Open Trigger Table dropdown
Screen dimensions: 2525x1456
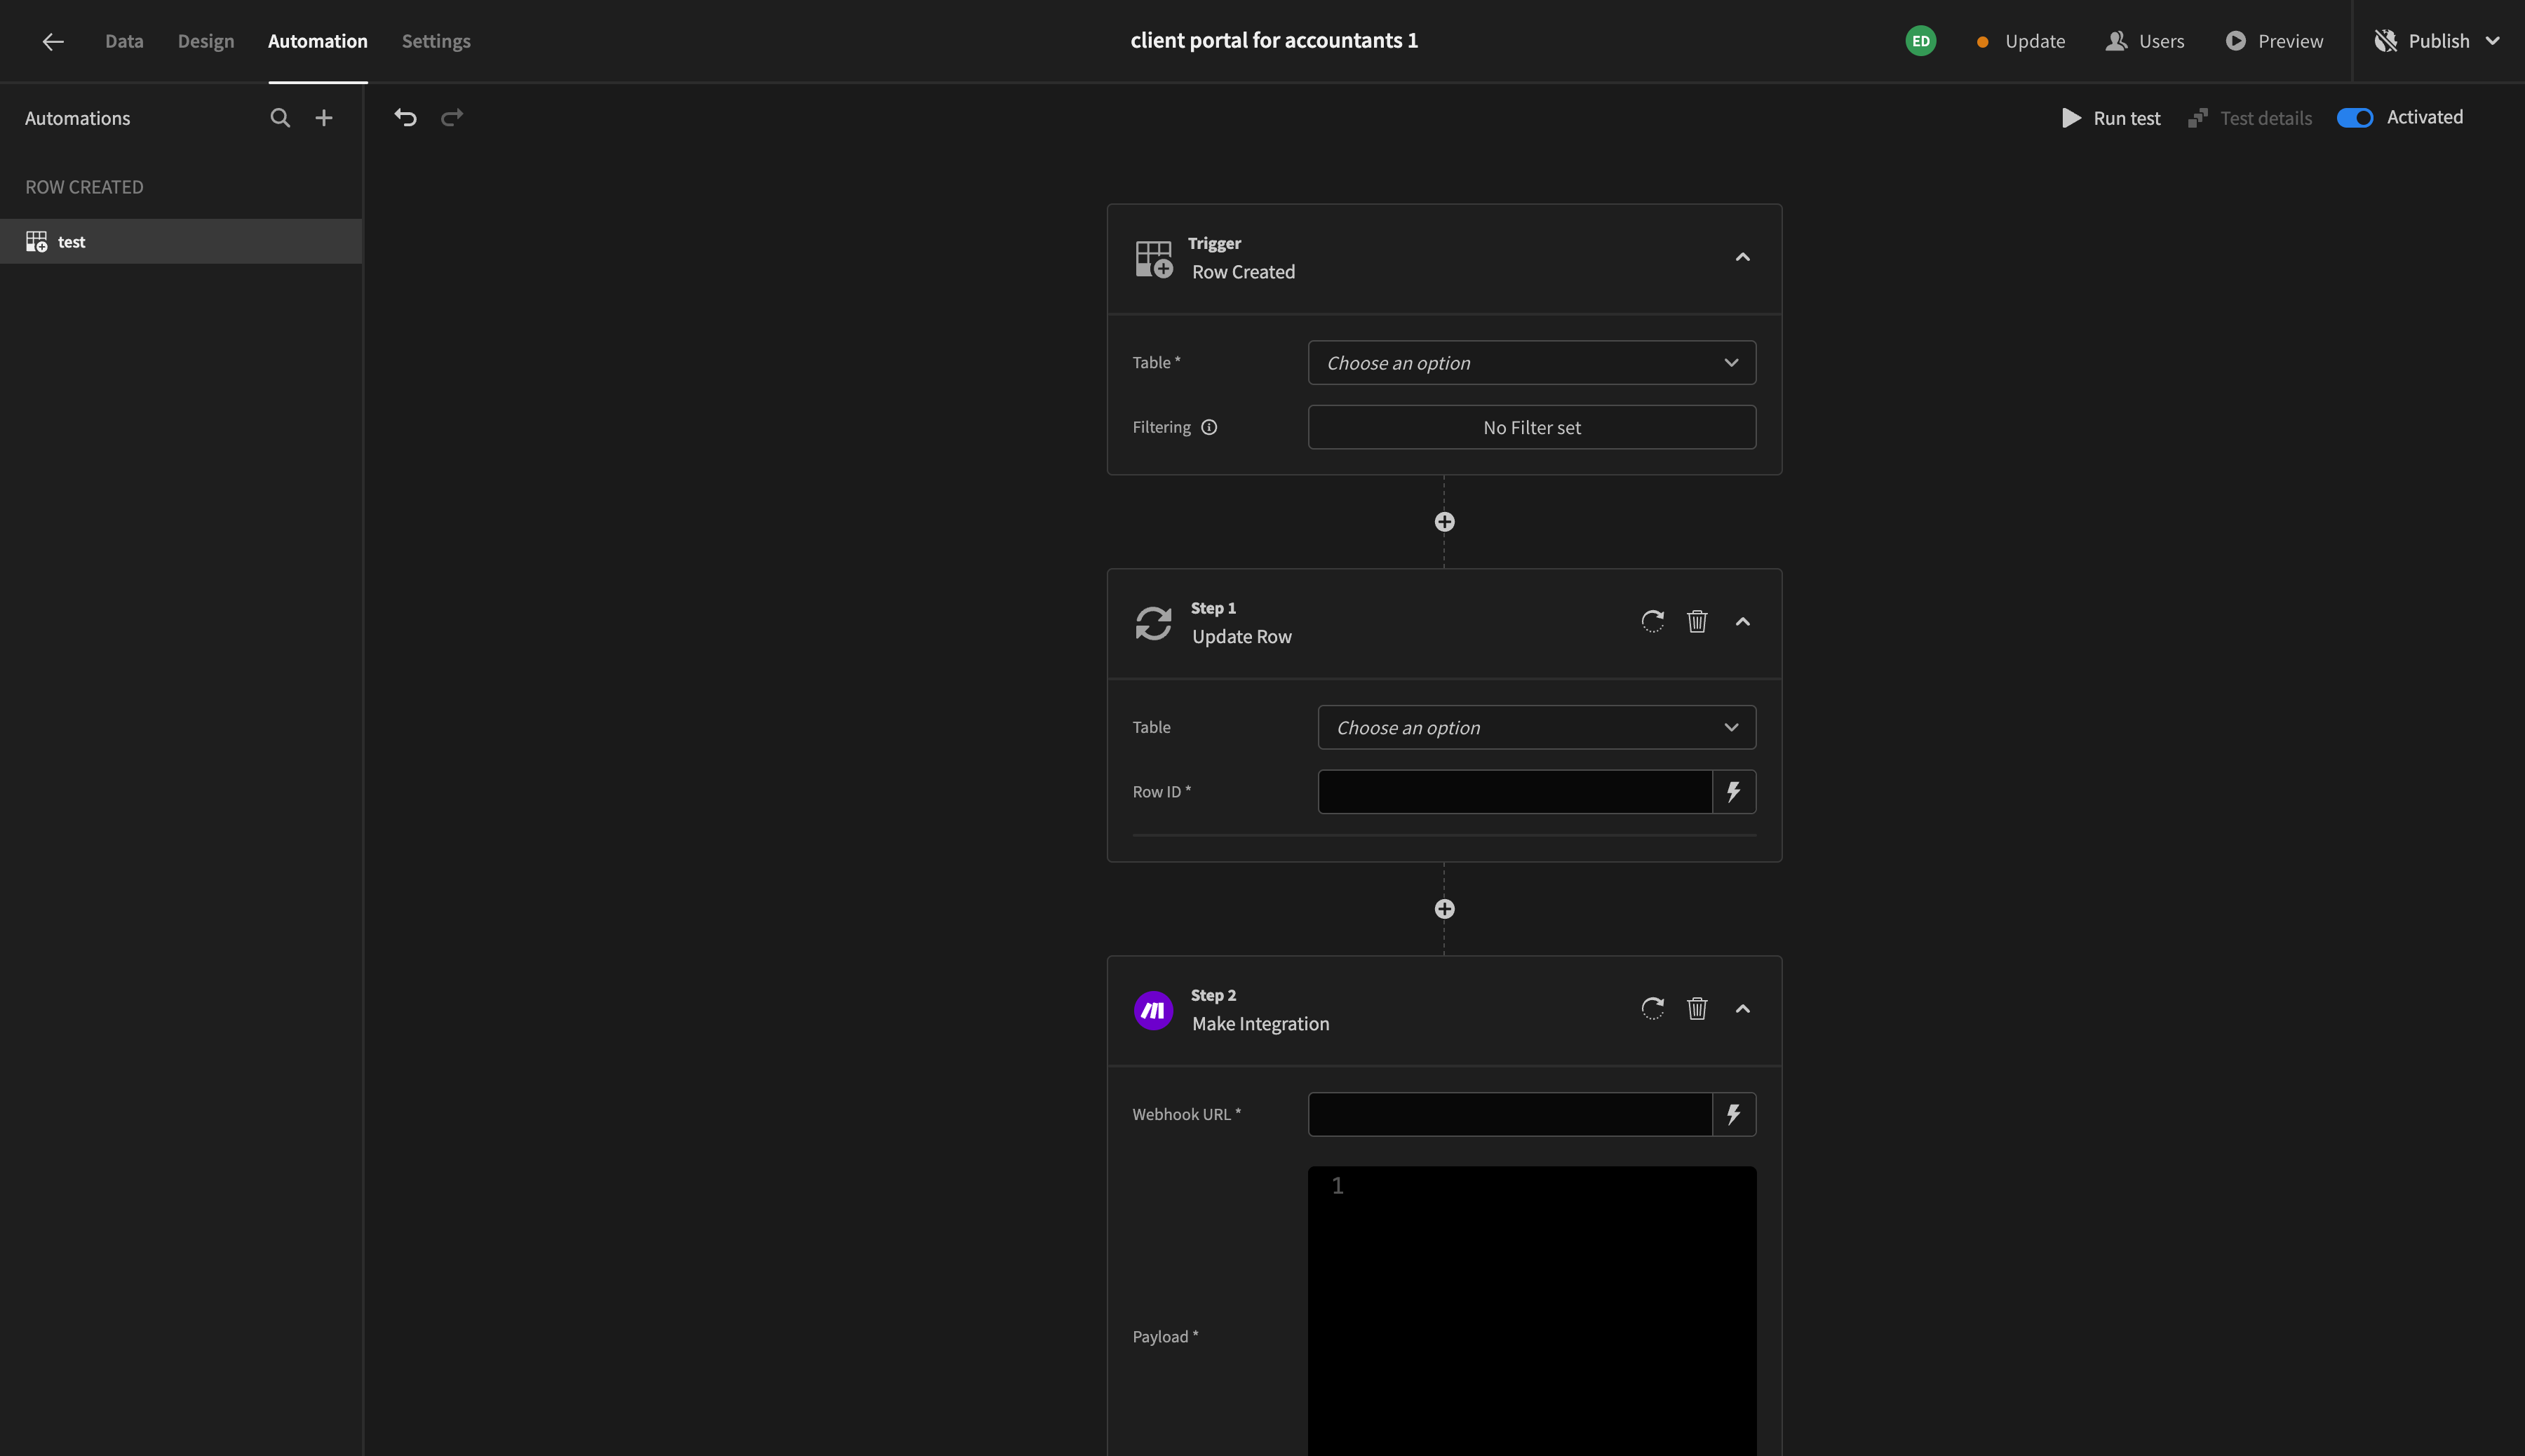coord(1531,363)
